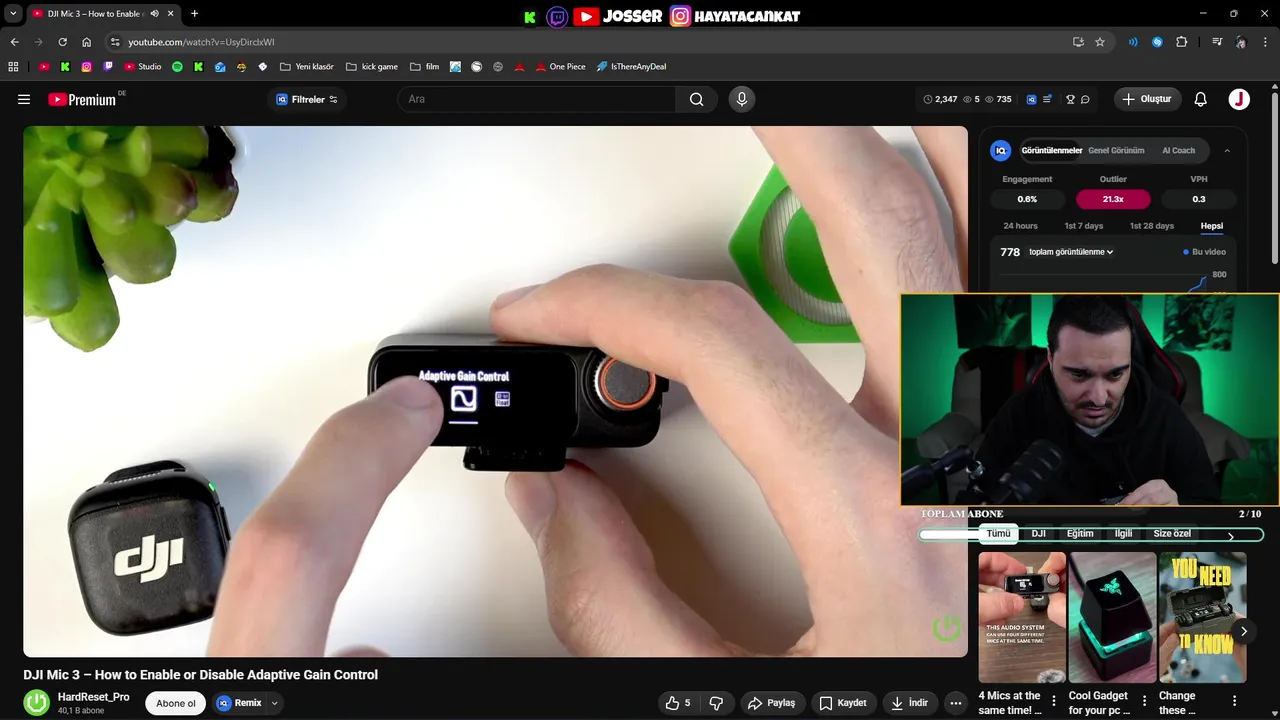Open options for 'Change these' video
Image resolution: width=1280 pixels, height=720 pixels.
(1235, 701)
